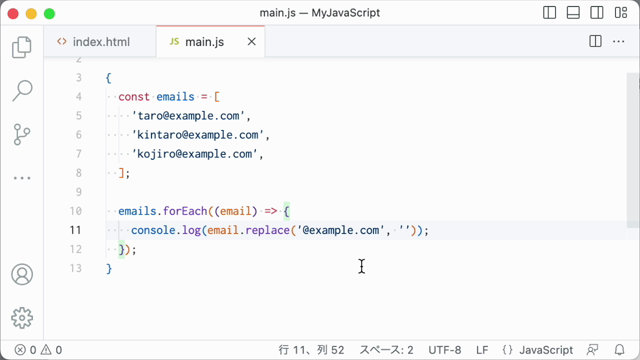Show additional views via ellipsis in activity bar
Image resolution: width=640 pixels, height=360 pixels.
(x=22, y=178)
